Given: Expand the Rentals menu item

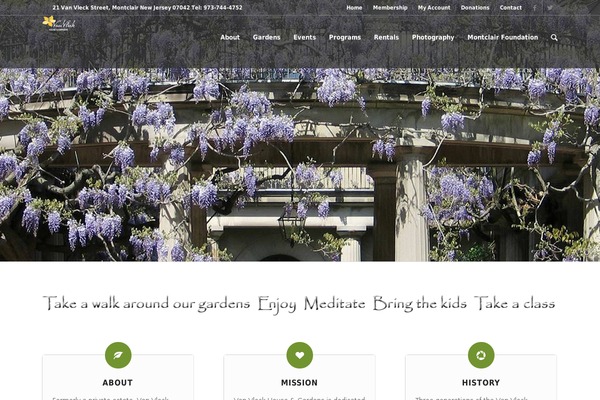Looking at the screenshot, I should point(386,37).
